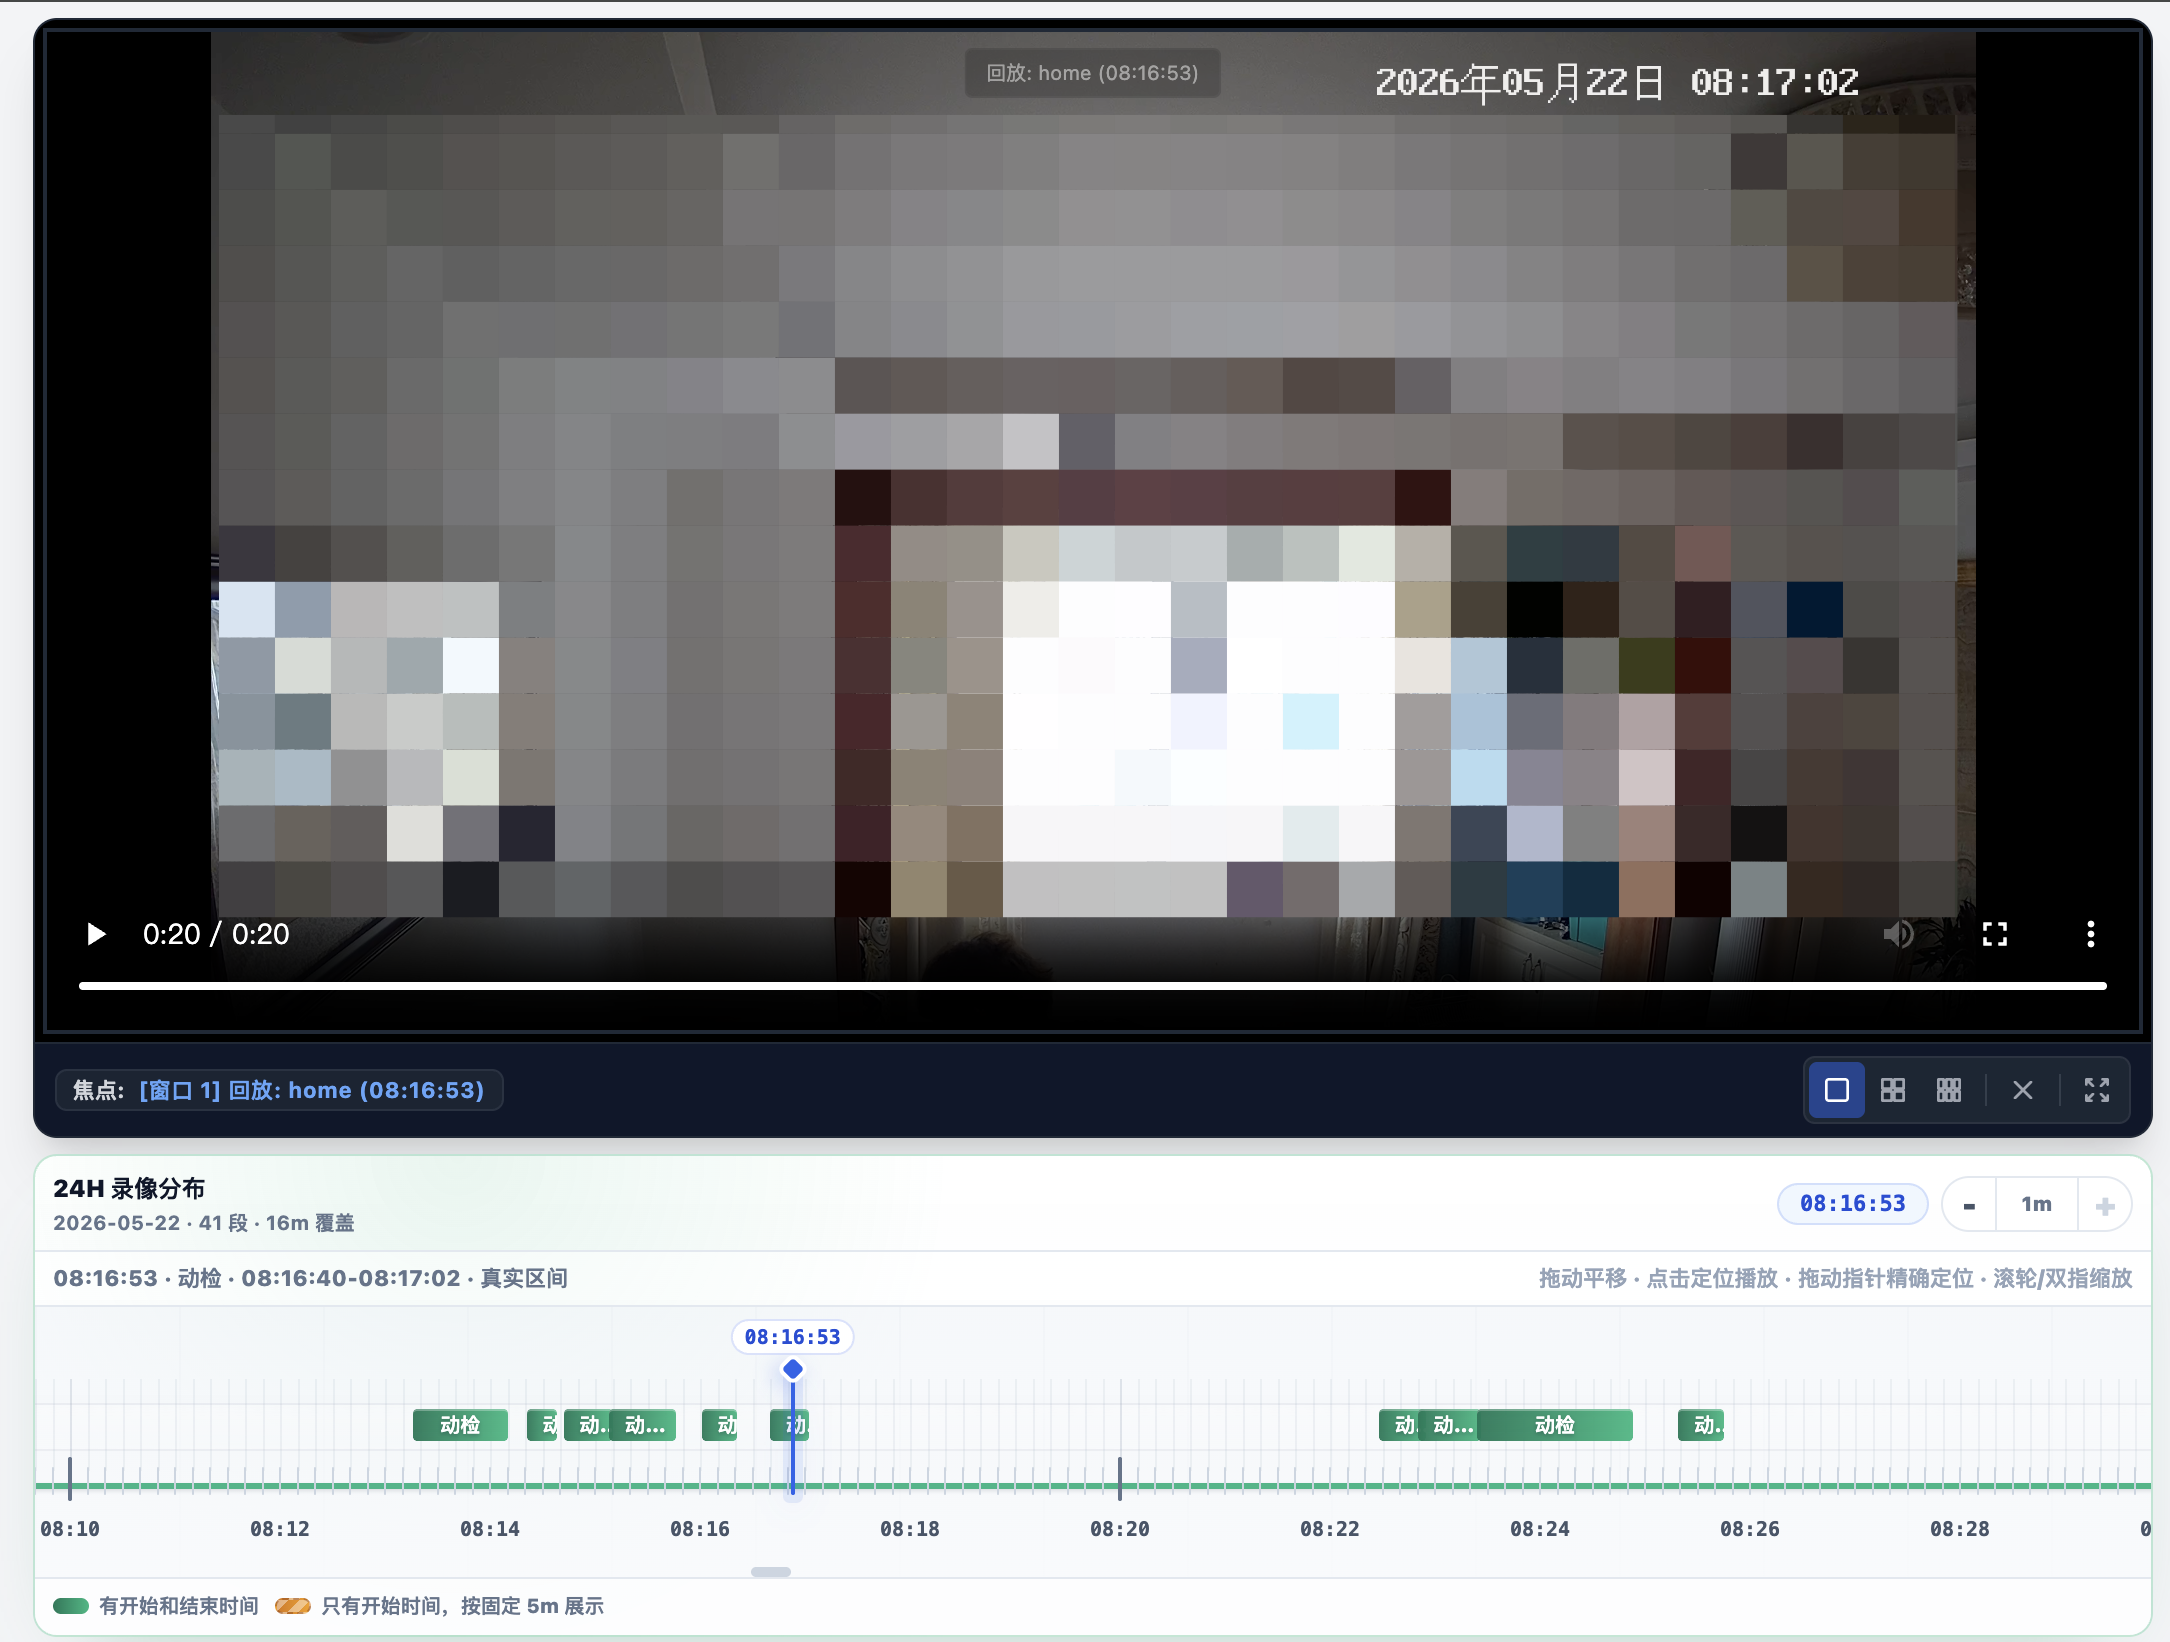Click the 1m zoom level indicator
Viewport: 2170px width, 1642px height.
click(2036, 1205)
